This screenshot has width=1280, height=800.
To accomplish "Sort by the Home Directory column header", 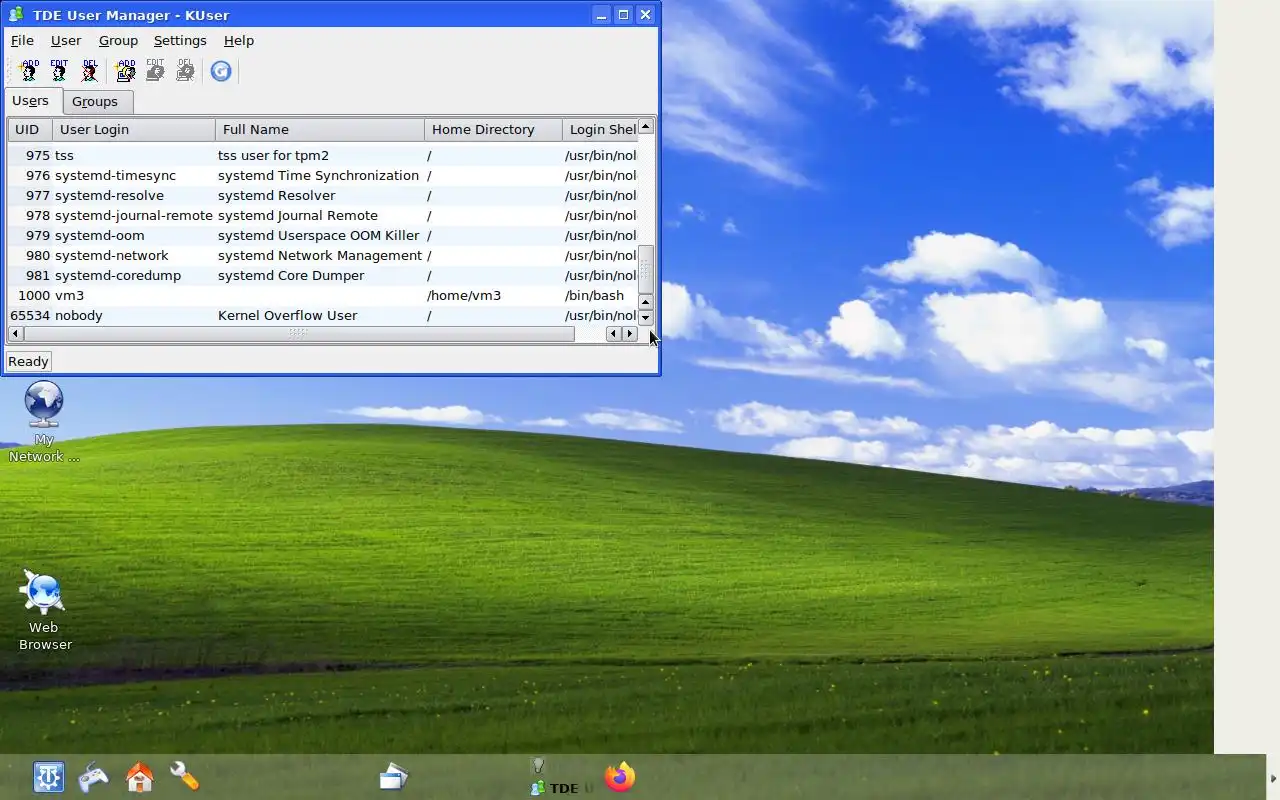I will (493, 130).
